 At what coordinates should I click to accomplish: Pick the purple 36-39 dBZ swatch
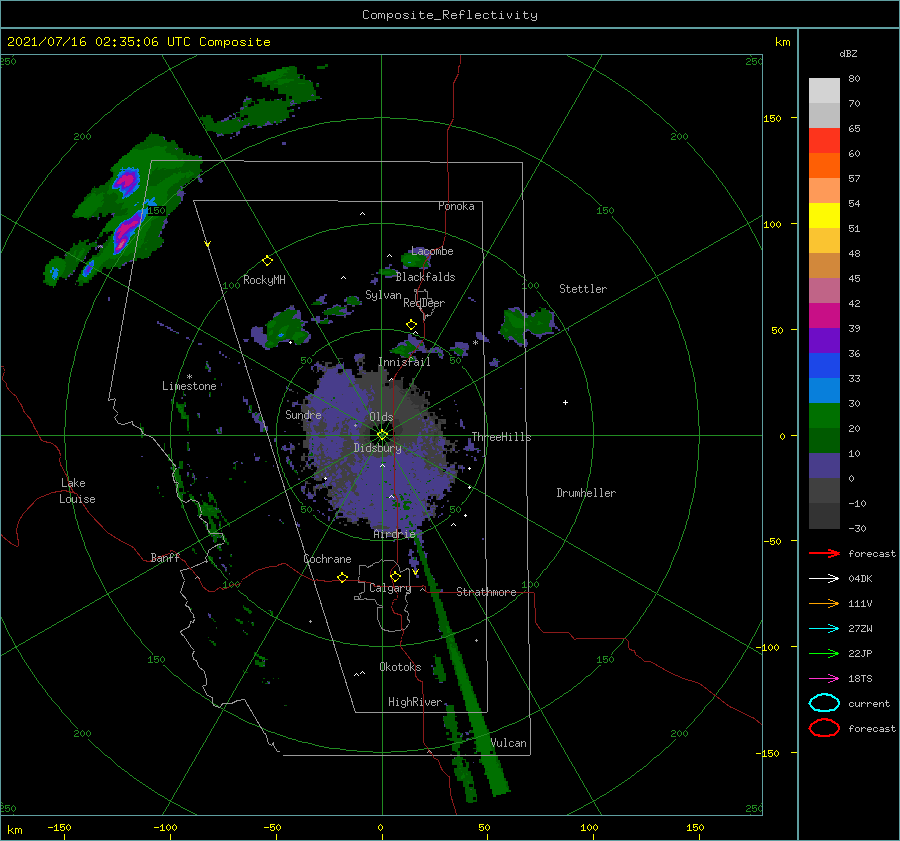(x=824, y=341)
